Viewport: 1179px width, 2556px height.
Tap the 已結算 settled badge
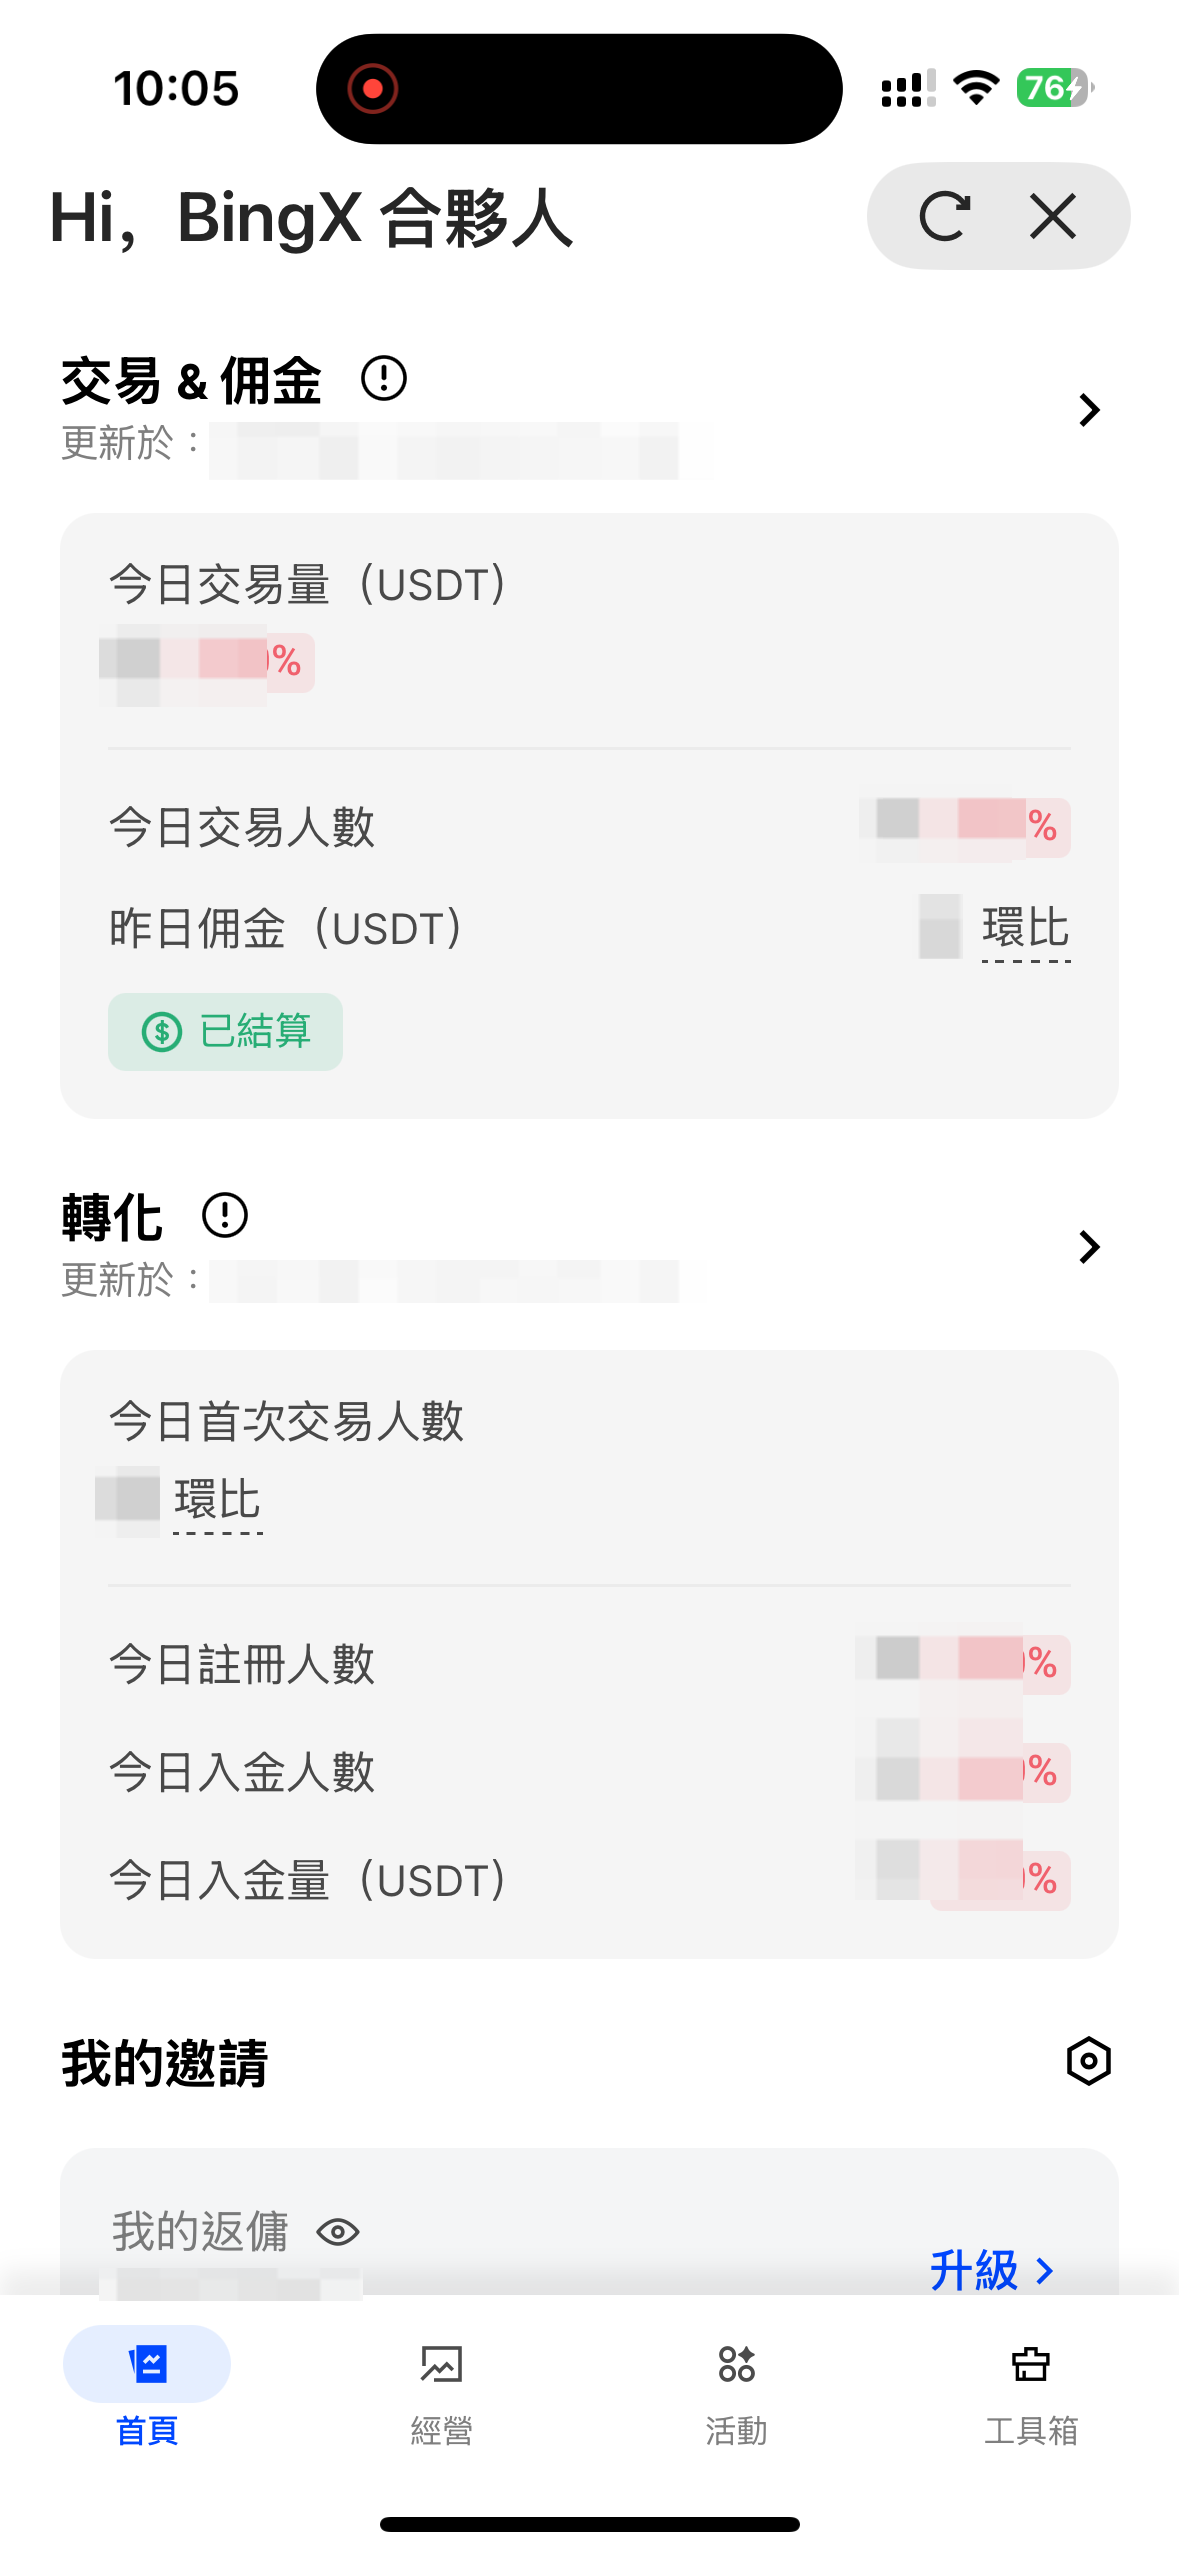[225, 1032]
